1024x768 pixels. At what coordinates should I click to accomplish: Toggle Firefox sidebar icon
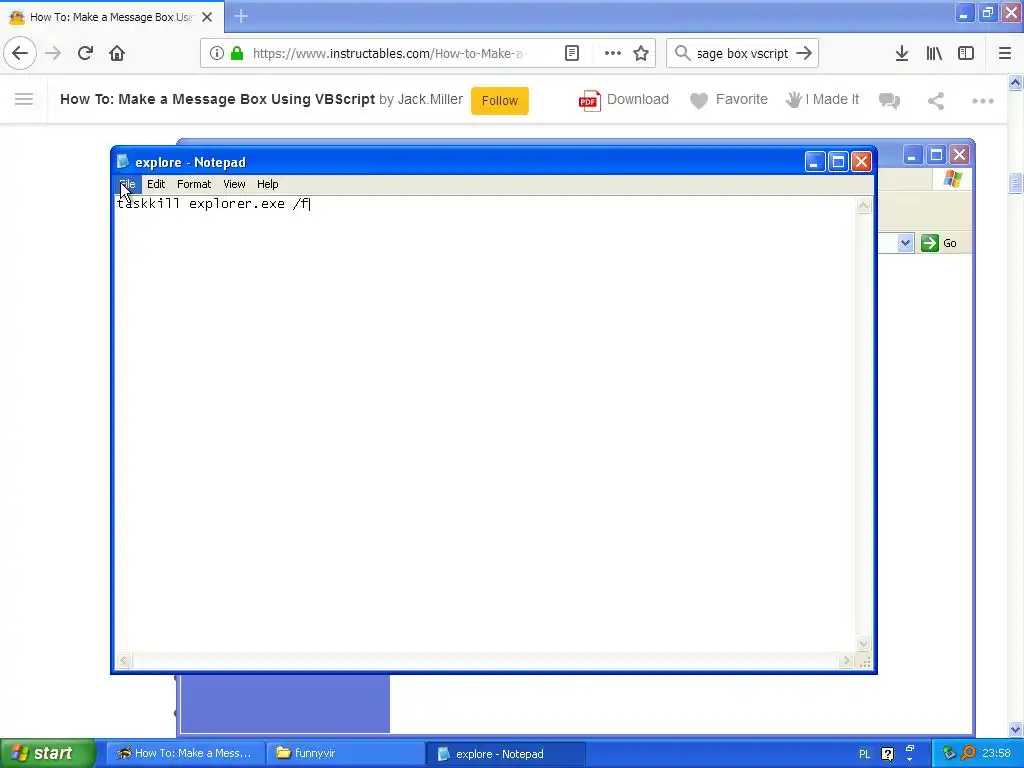coord(965,54)
